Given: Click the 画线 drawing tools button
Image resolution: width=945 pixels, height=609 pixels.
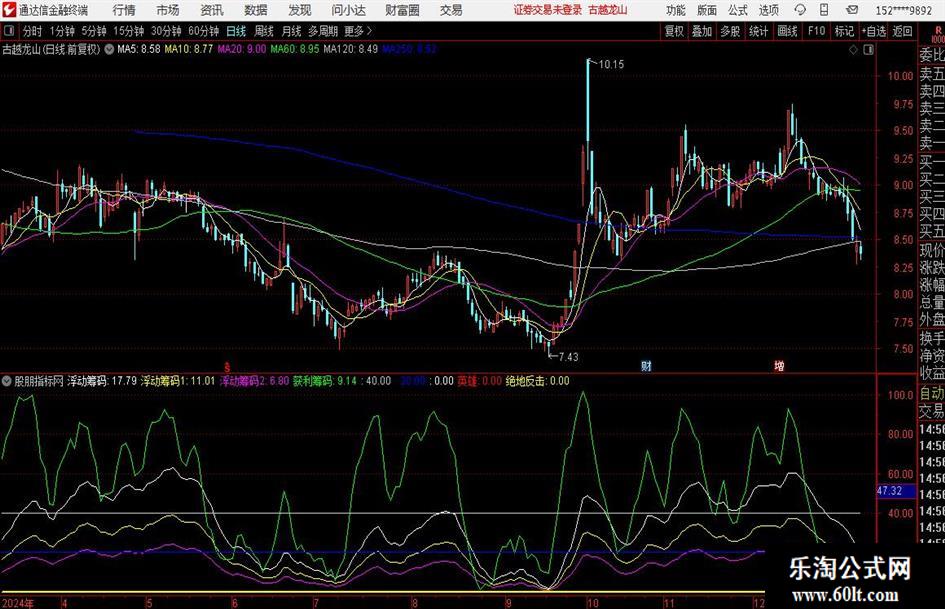Looking at the screenshot, I should (787, 31).
